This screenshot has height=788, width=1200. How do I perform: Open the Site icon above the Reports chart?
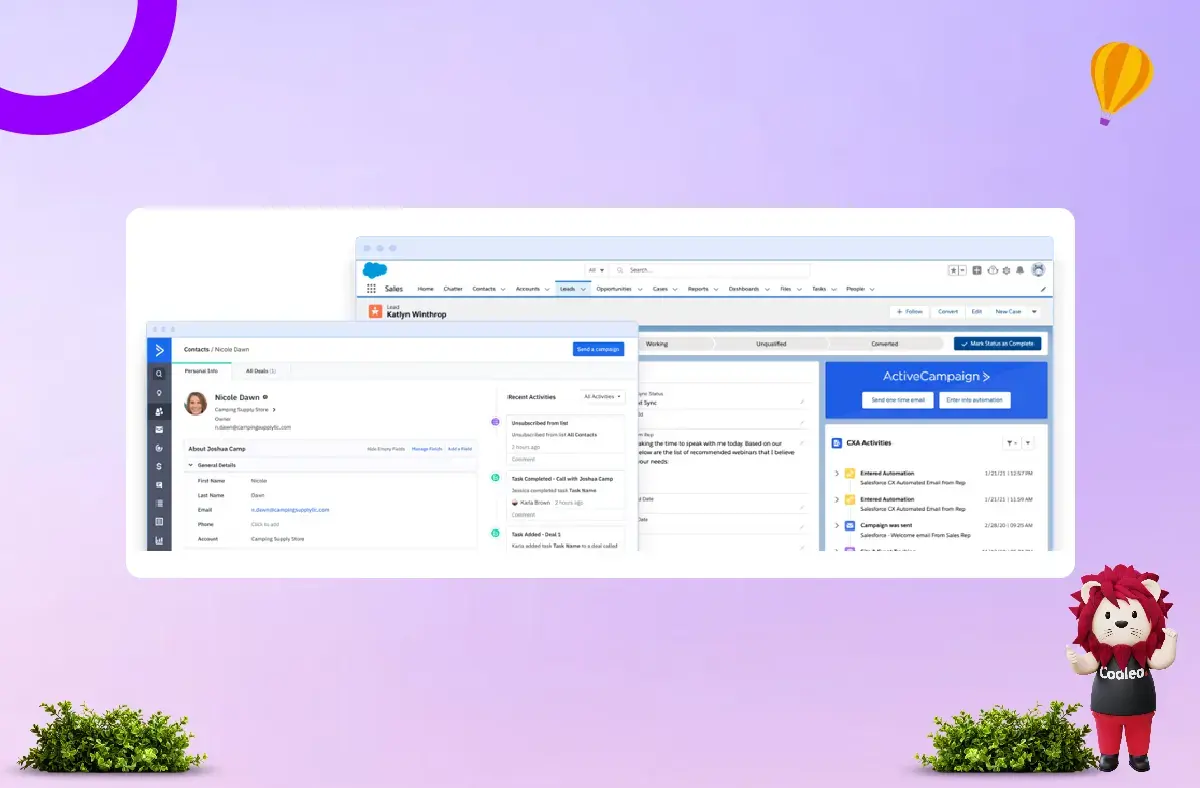click(x=159, y=522)
